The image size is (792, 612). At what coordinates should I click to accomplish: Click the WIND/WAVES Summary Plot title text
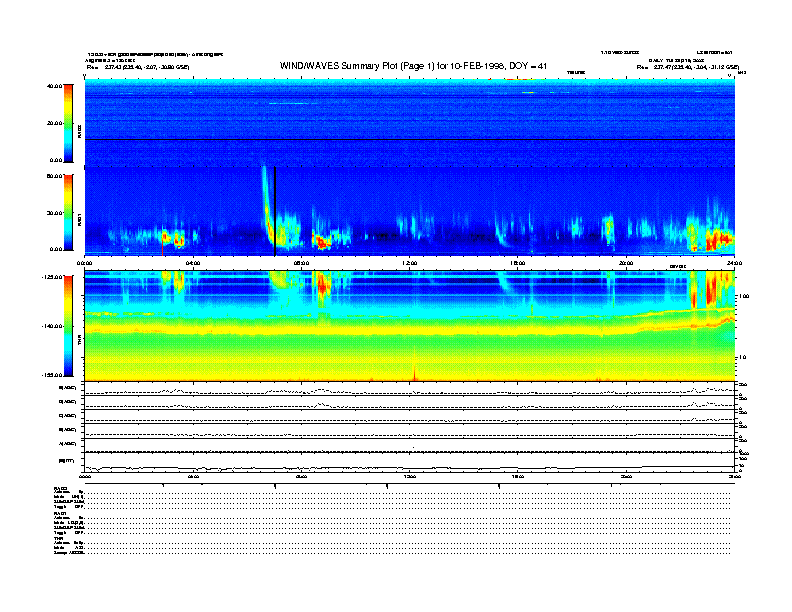pyautogui.click(x=413, y=66)
